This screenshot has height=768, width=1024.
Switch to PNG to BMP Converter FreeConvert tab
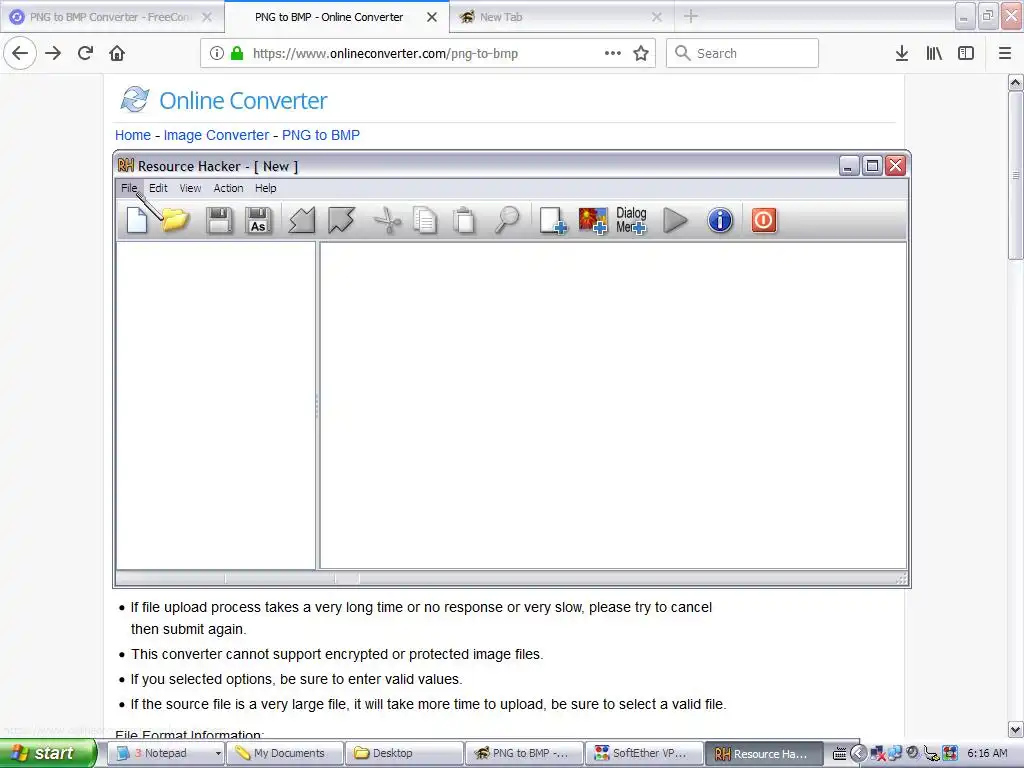[x=111, y=17]
